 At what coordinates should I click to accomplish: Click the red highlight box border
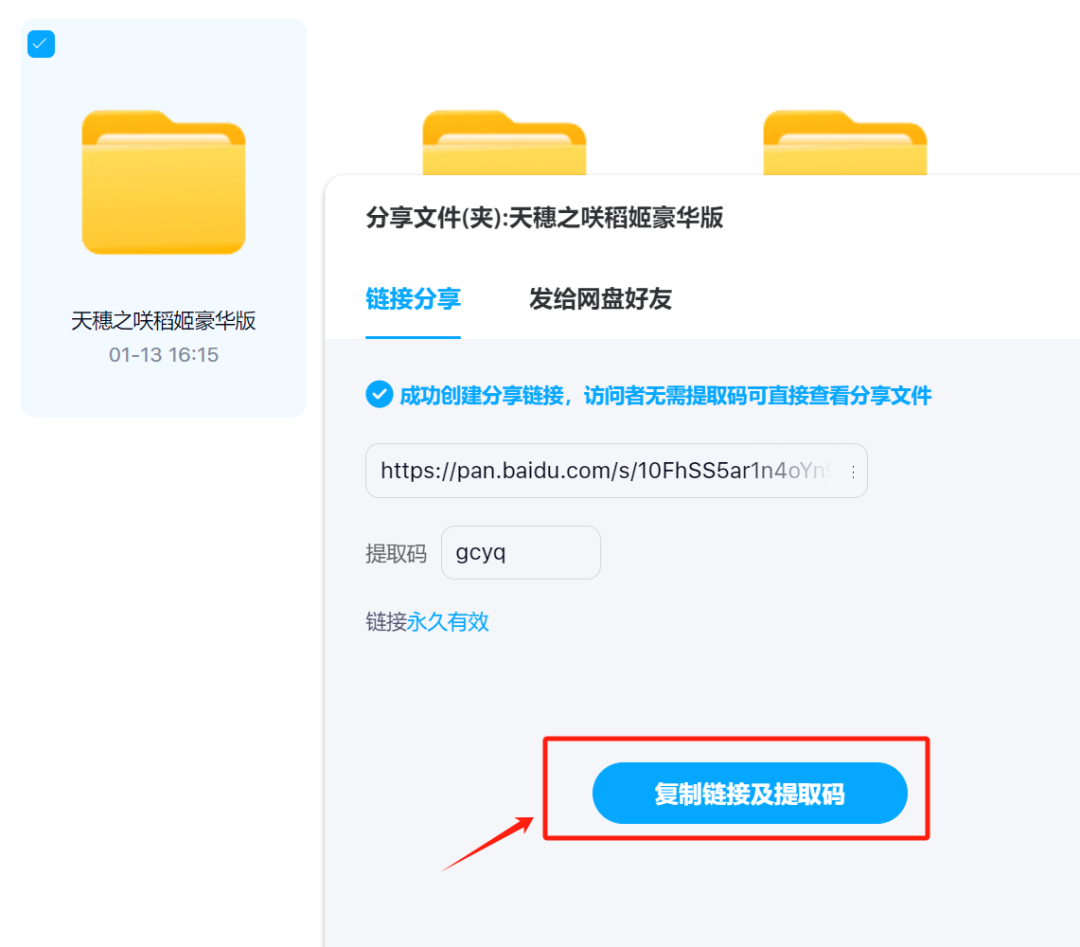coord(736,740)
